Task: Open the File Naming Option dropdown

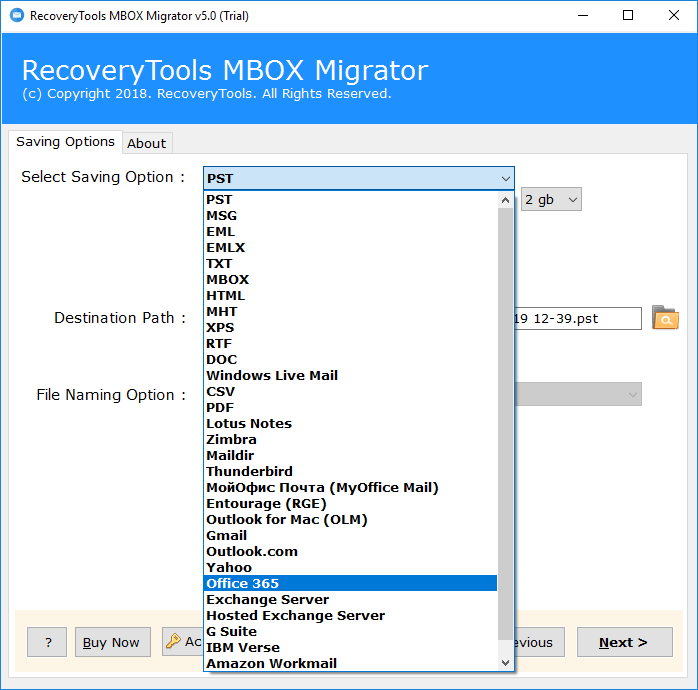Action: [578, 394]
